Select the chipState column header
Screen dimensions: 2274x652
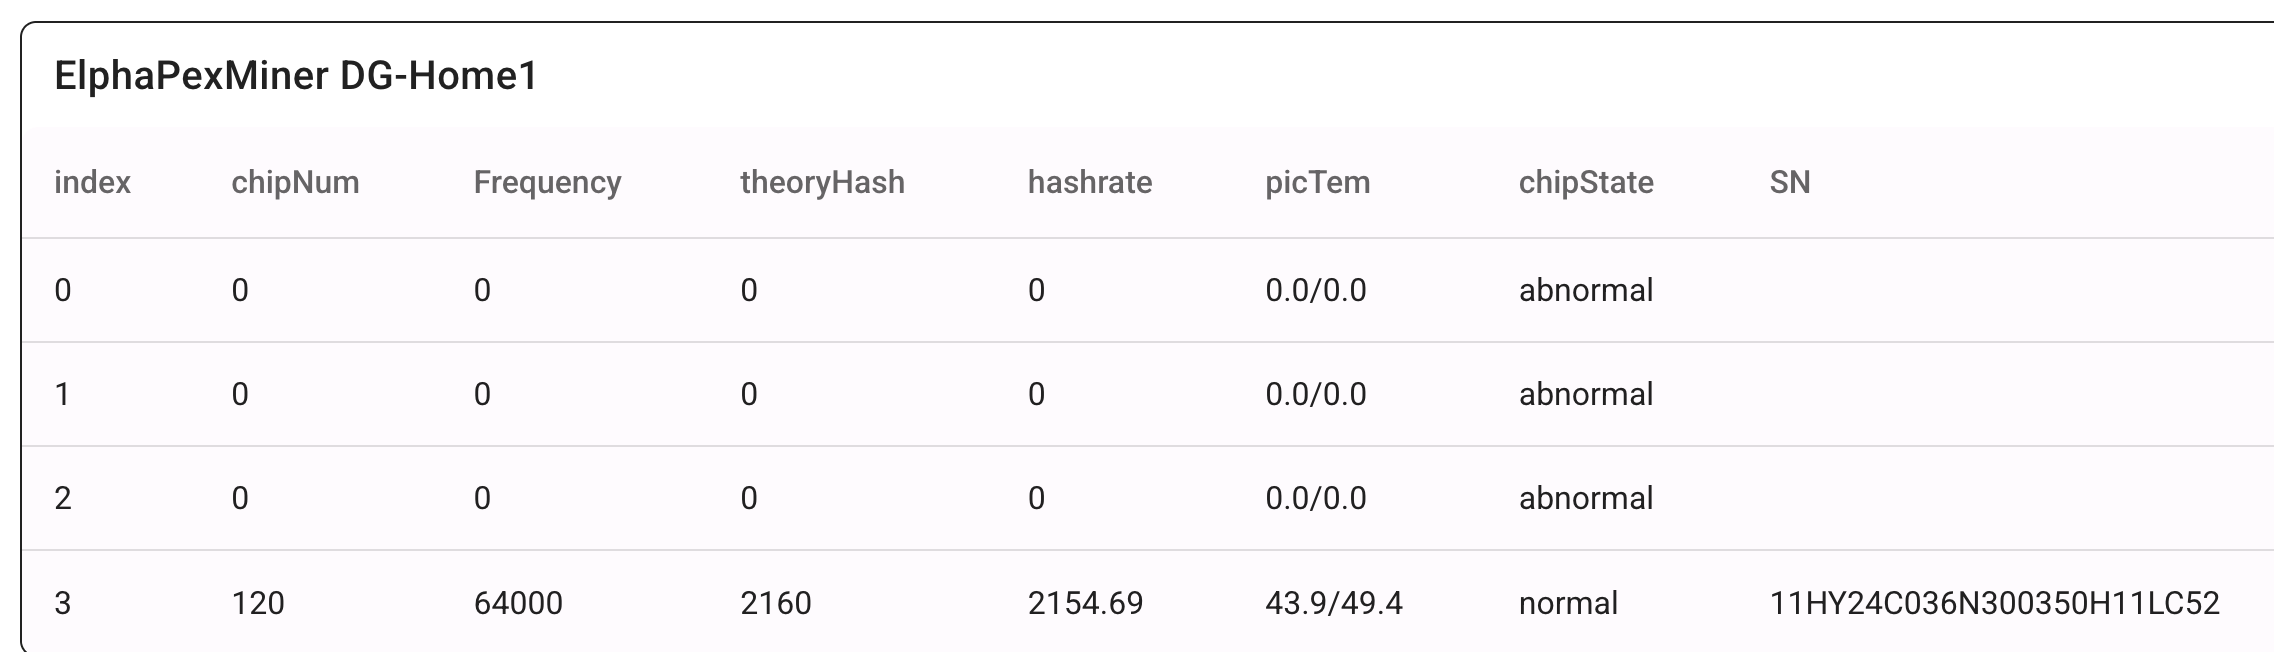click(x=1586, y=183)
